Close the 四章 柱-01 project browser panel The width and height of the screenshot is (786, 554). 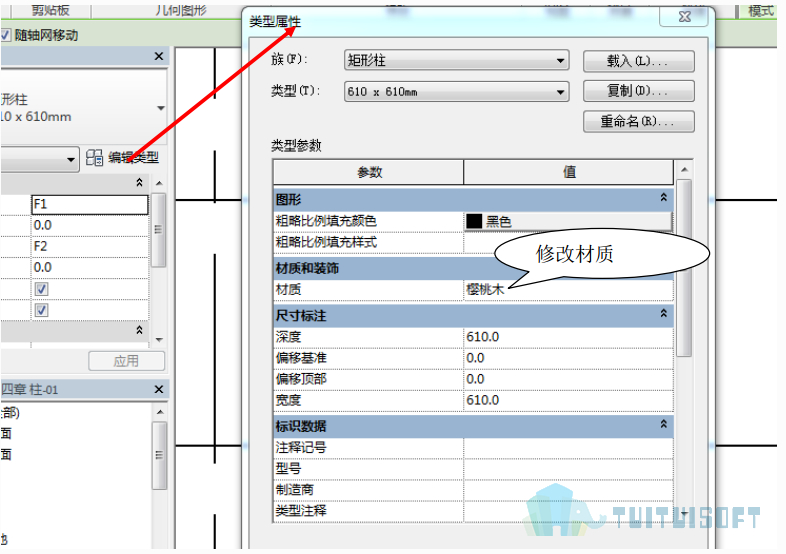pyautogui.click(x=159, y=389)
